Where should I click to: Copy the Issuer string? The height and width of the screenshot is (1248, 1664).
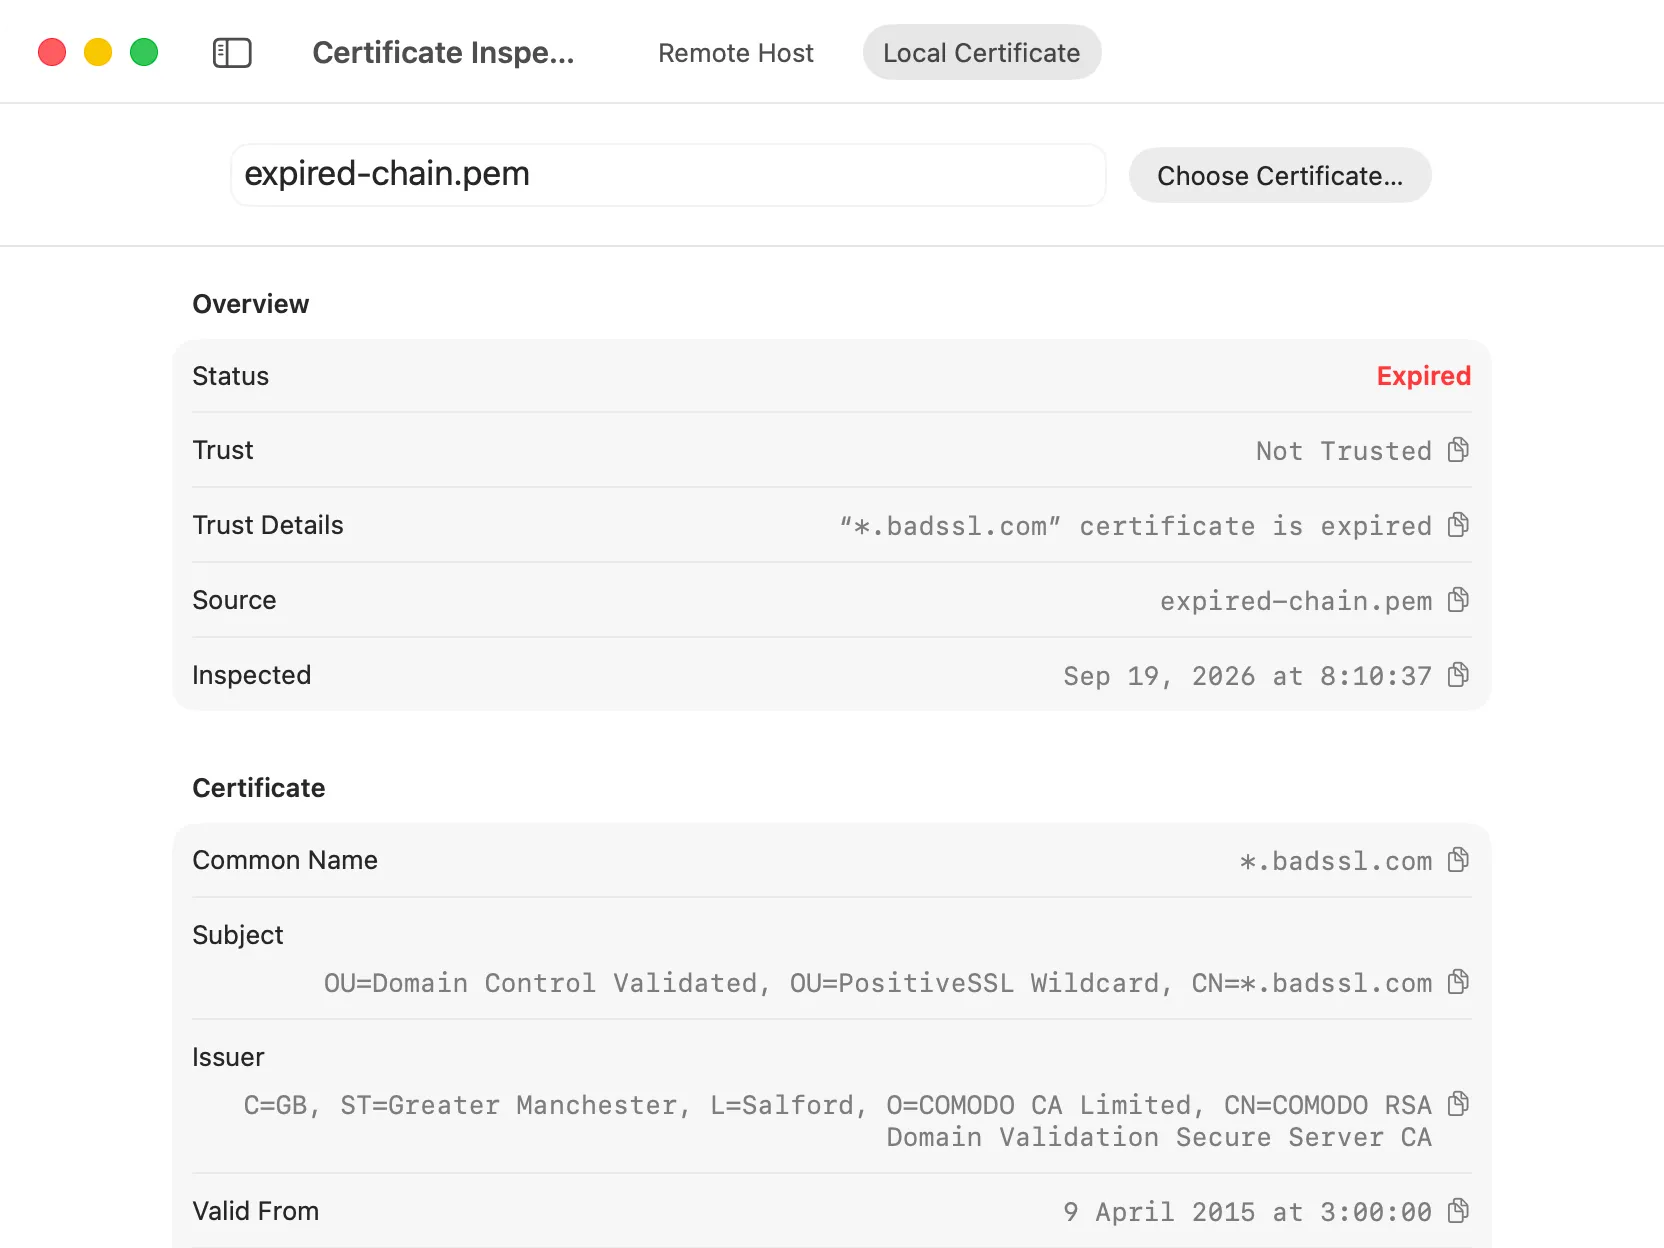(x=1459, y=1104)
